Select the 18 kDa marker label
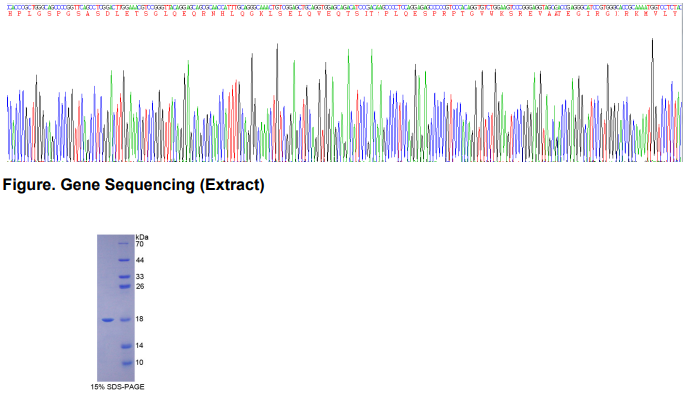The height and width of the screenshot is (395, 688). pos(140,319)
